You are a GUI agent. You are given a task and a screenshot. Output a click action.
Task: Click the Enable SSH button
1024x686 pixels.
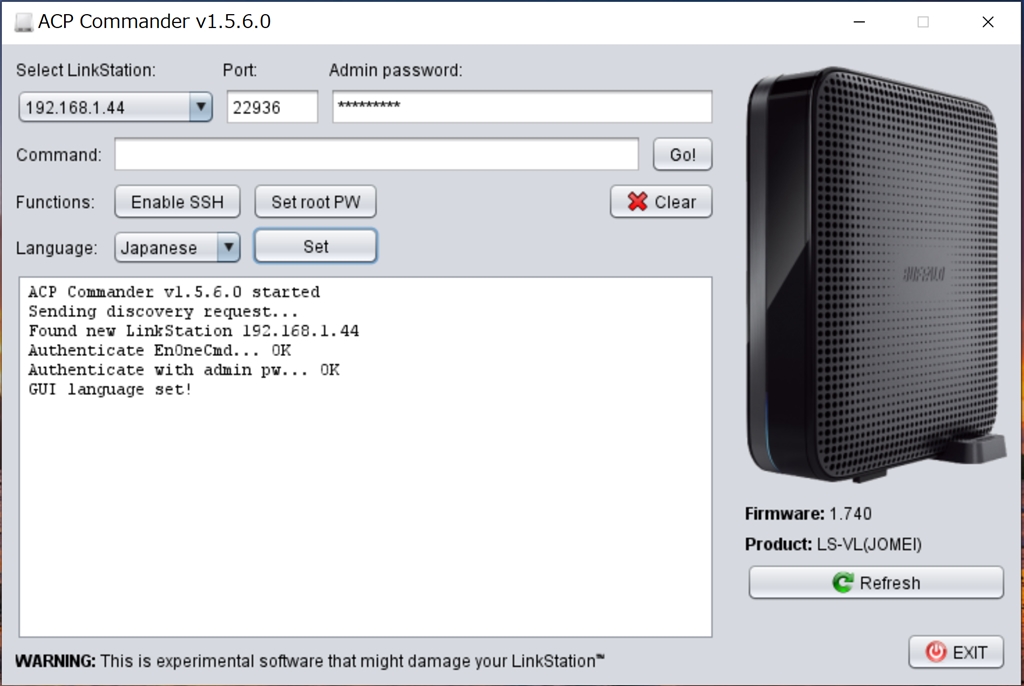click(177, 202)
